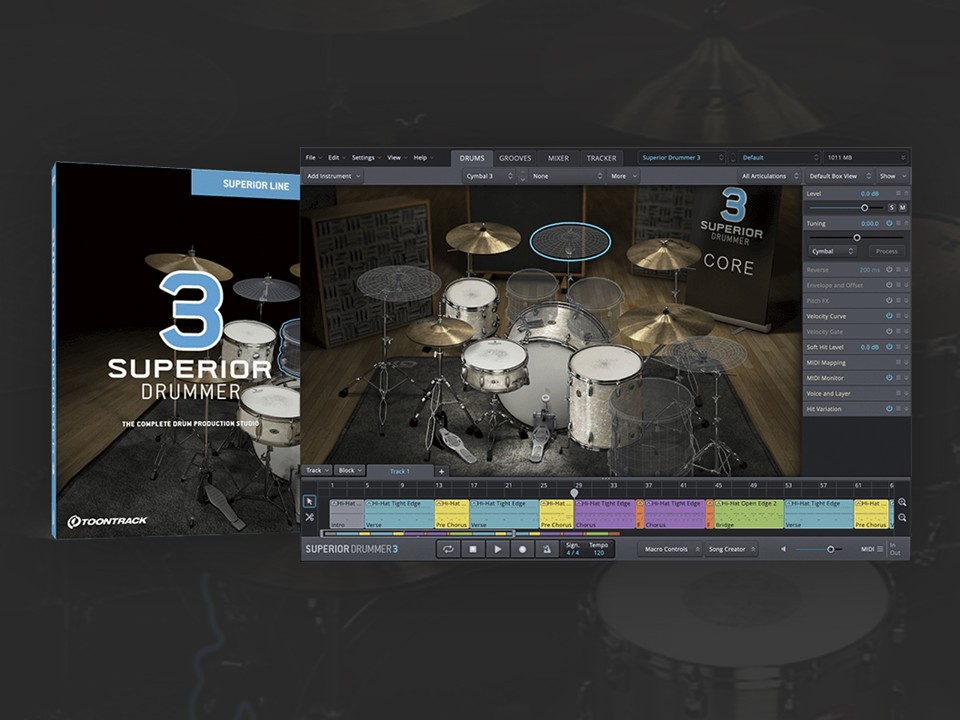Open MIDI Mapping section menu icon

tap(898, 362)
